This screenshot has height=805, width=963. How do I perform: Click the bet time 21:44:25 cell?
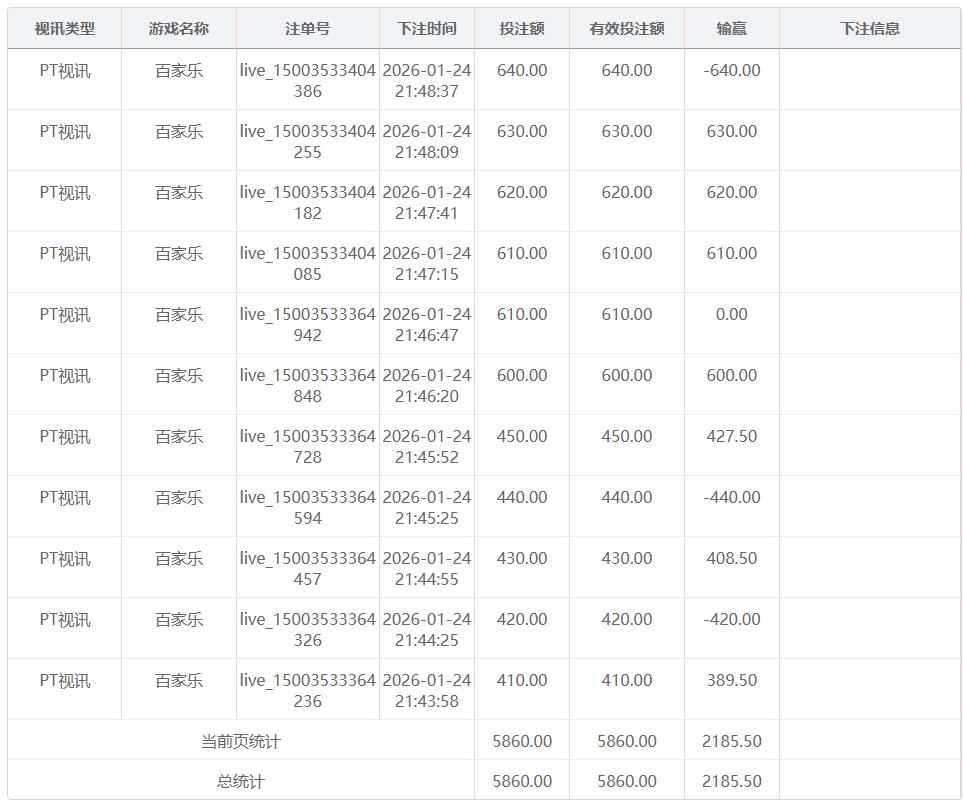click(x=426, y=630)
